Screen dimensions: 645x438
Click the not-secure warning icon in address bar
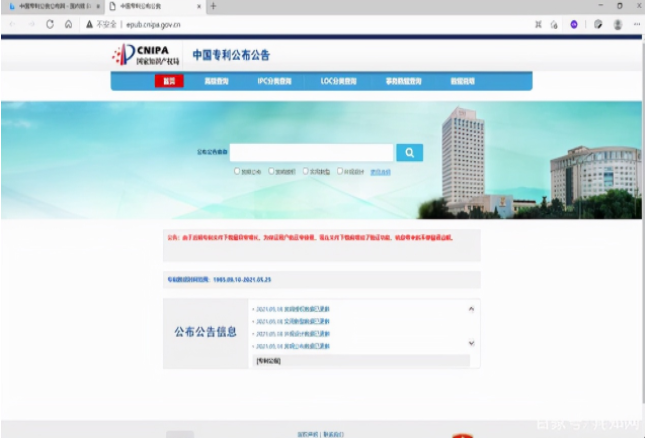(90, 24)
